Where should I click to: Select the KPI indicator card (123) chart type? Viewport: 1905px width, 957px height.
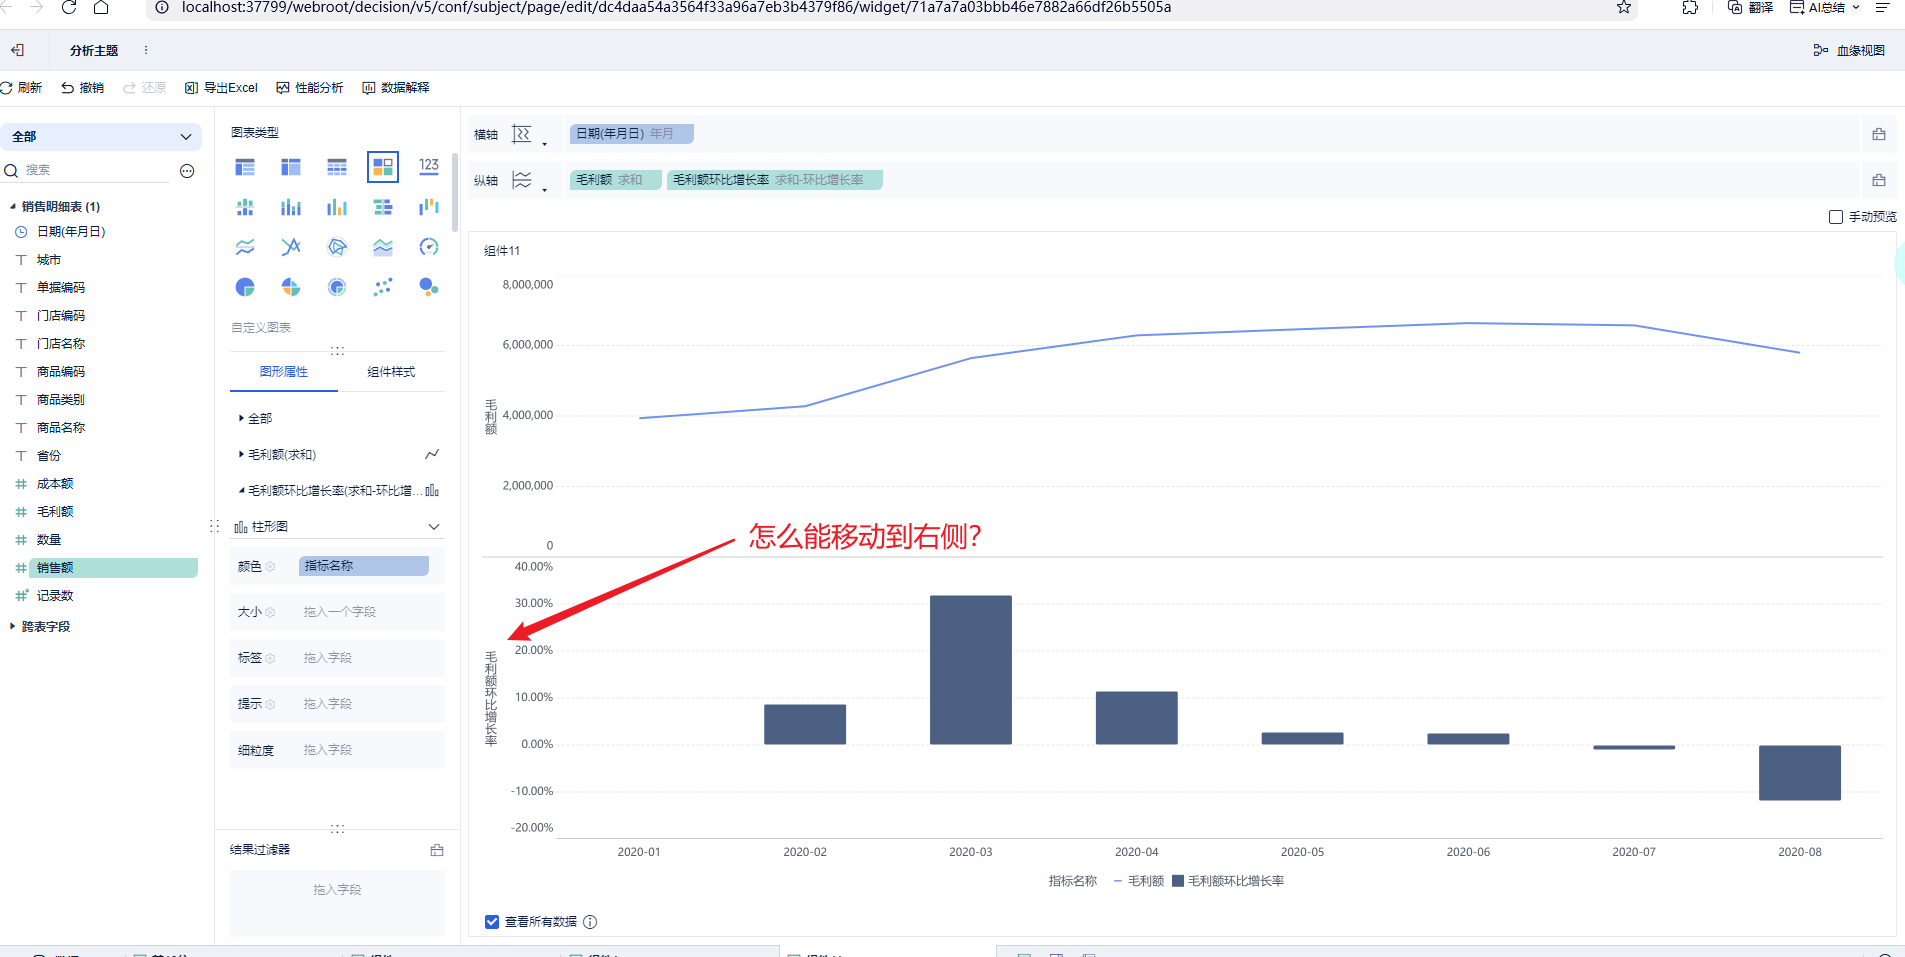click(x=429, y=166)
